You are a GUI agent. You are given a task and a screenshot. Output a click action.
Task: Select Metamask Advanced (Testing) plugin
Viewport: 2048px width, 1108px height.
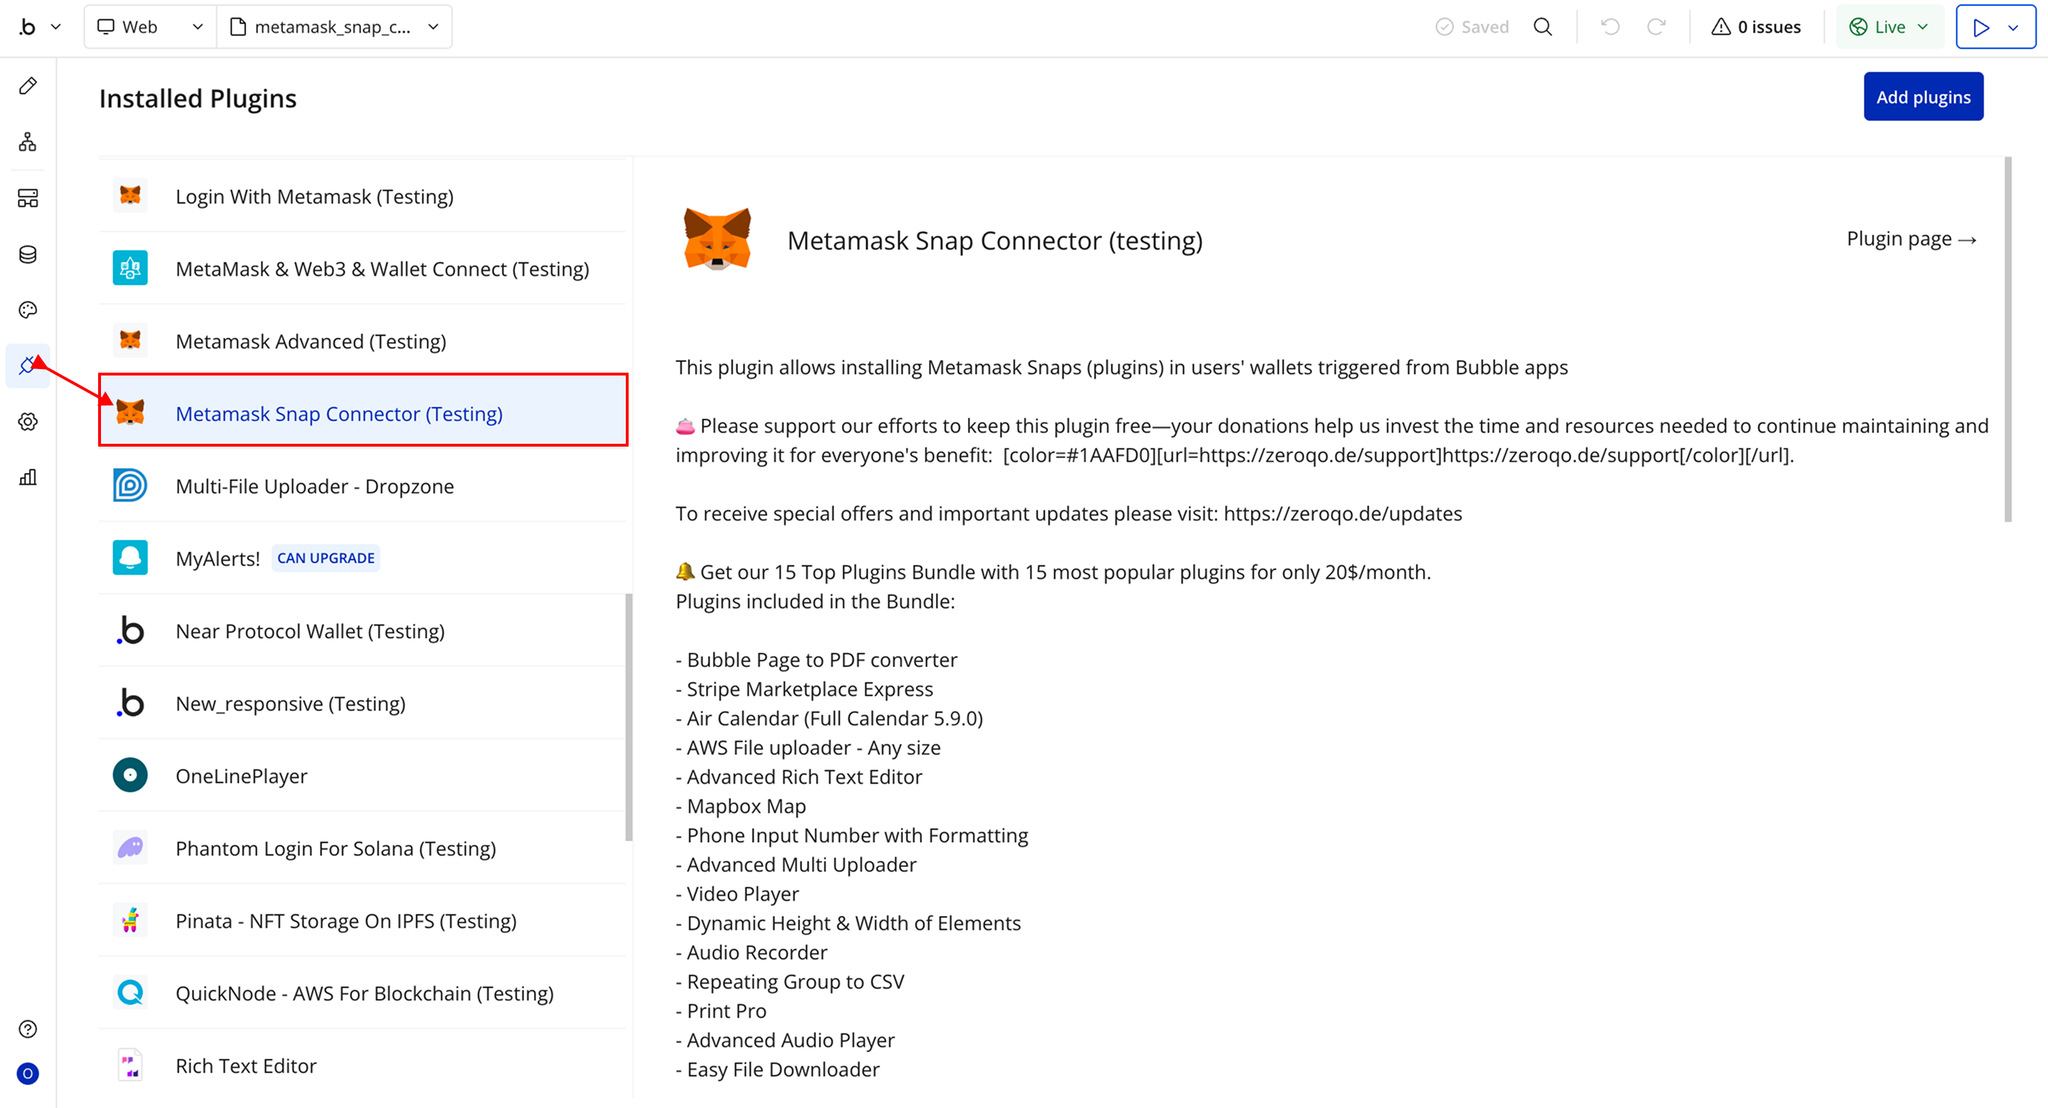click(x=310, y=341)
